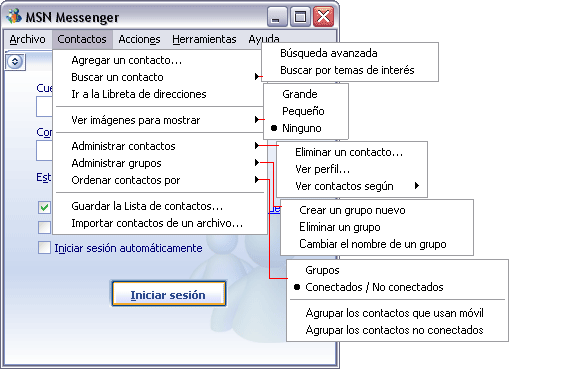The width and height of the screenshot is (566, 369).
Task: Choose Crear un grupo nuevo
Action: coord(377,210)
